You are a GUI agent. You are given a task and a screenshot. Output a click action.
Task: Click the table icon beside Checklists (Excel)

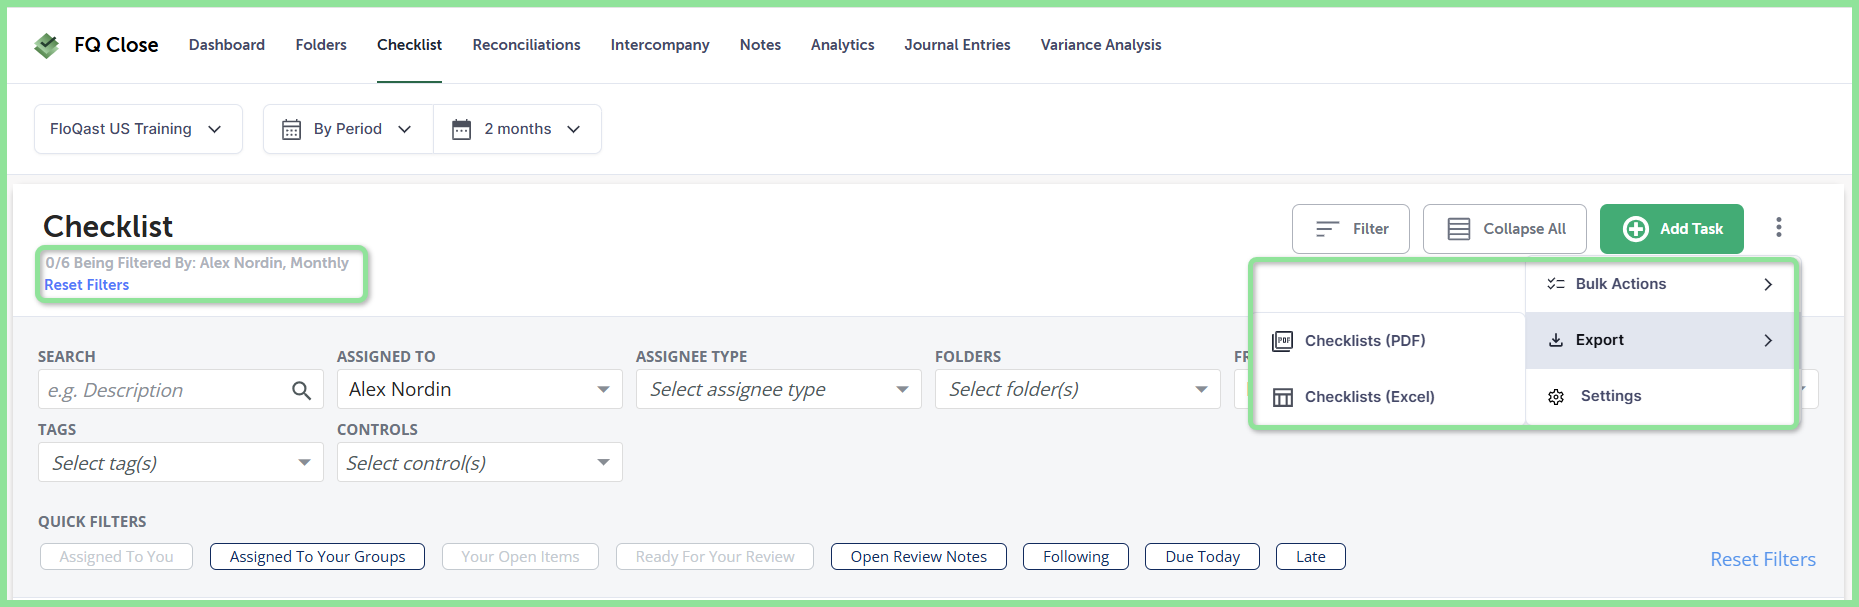(x=1282, y=397)
